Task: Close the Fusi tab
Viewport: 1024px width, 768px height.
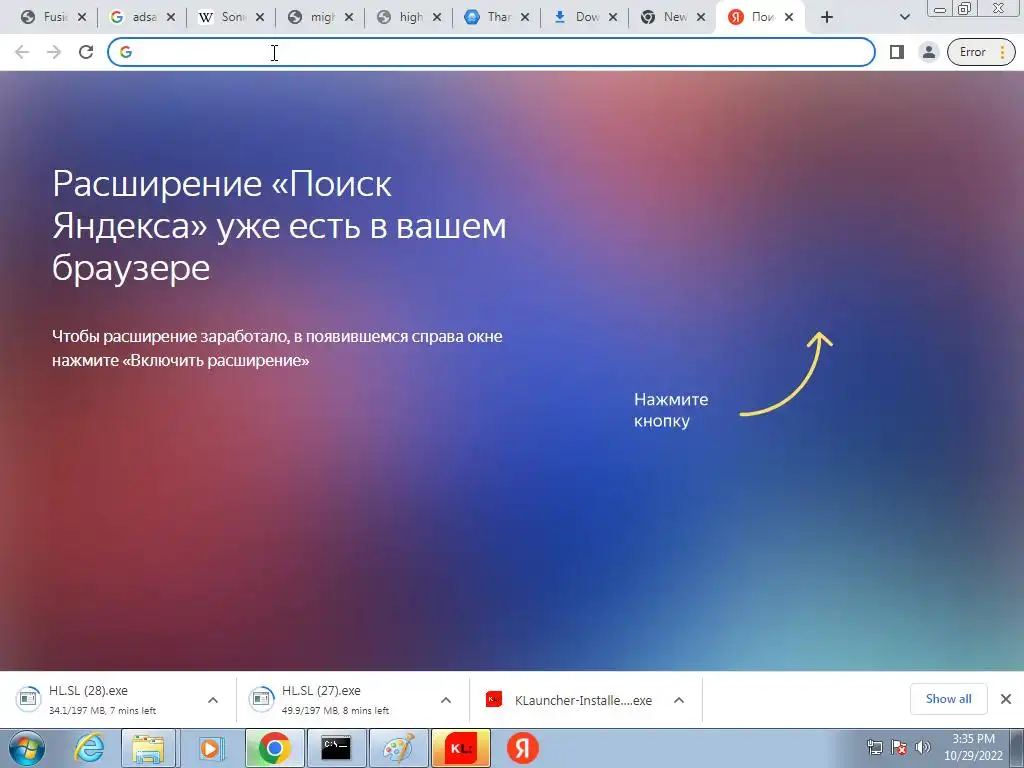Action: pyautogui.click(x=82, y=18)
